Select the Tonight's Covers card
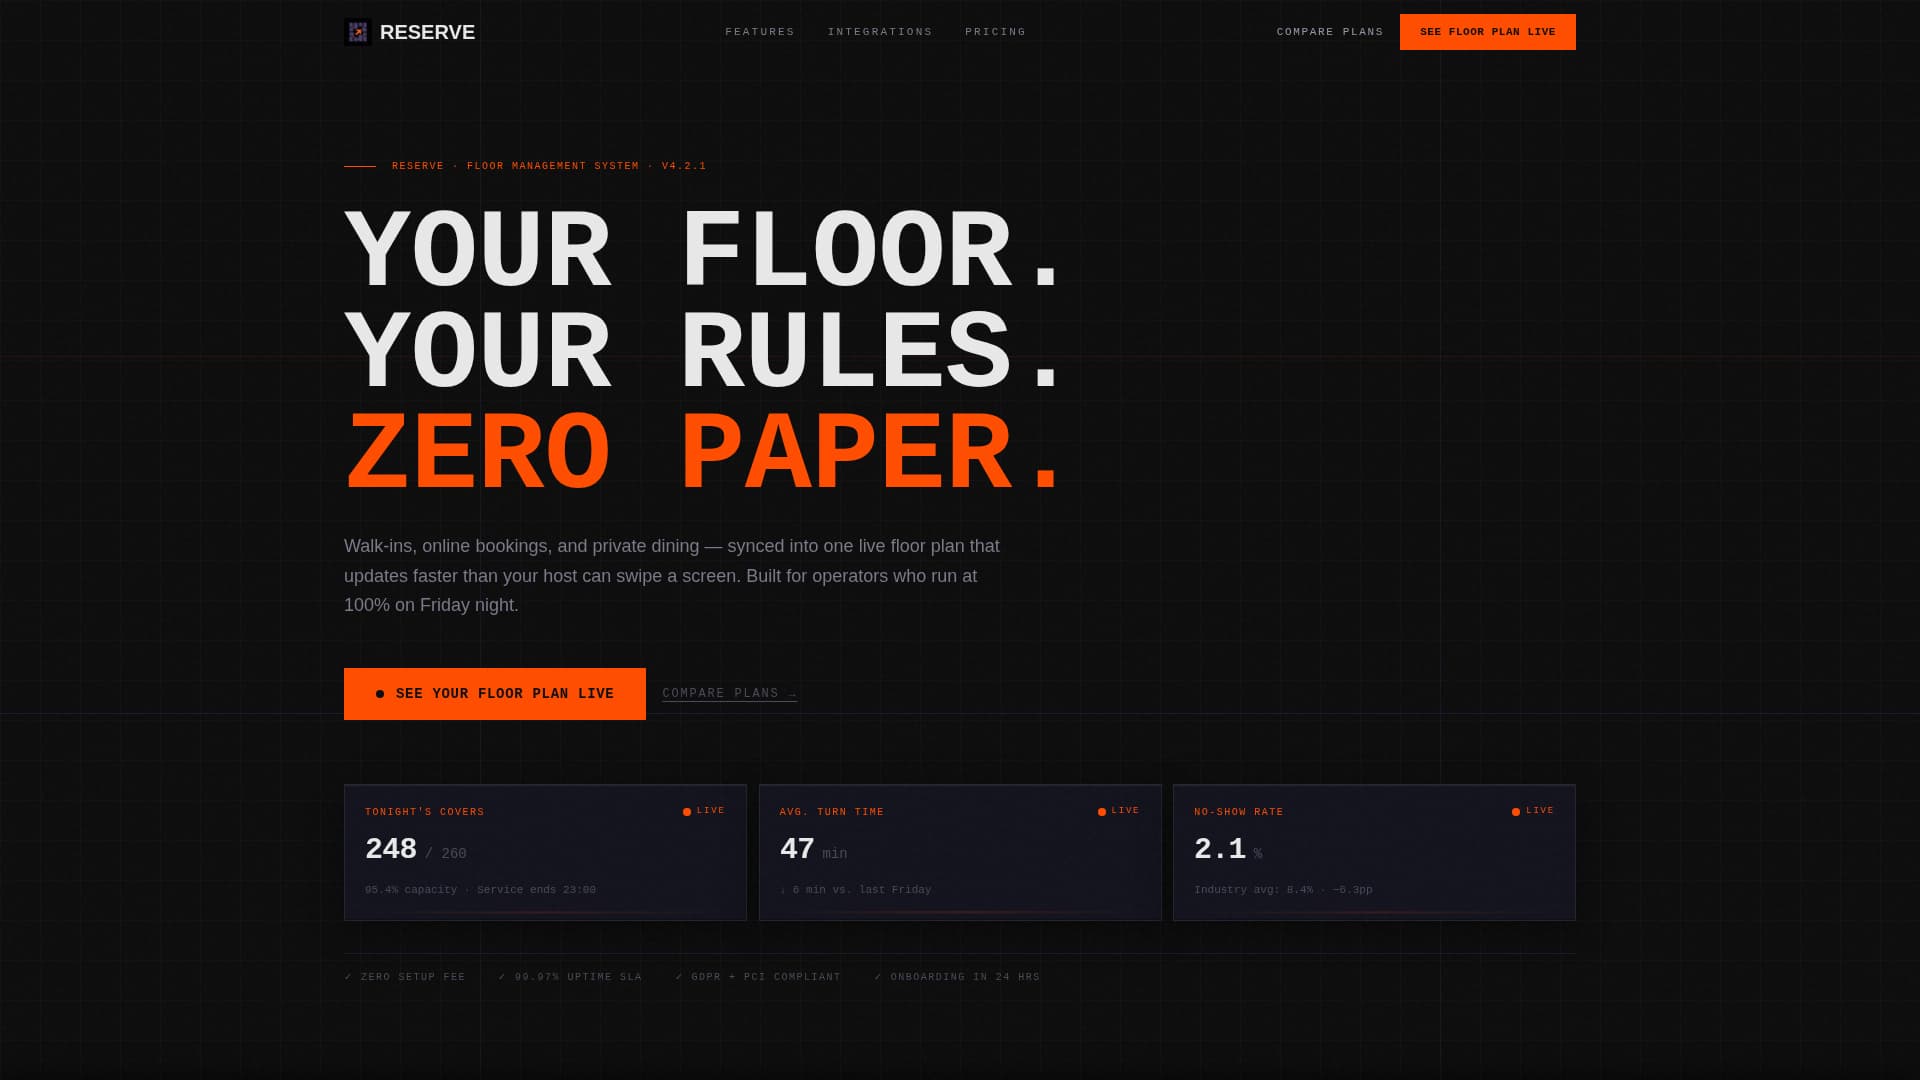Viewport: 1920px width, 1080px height. pos(545,852)
